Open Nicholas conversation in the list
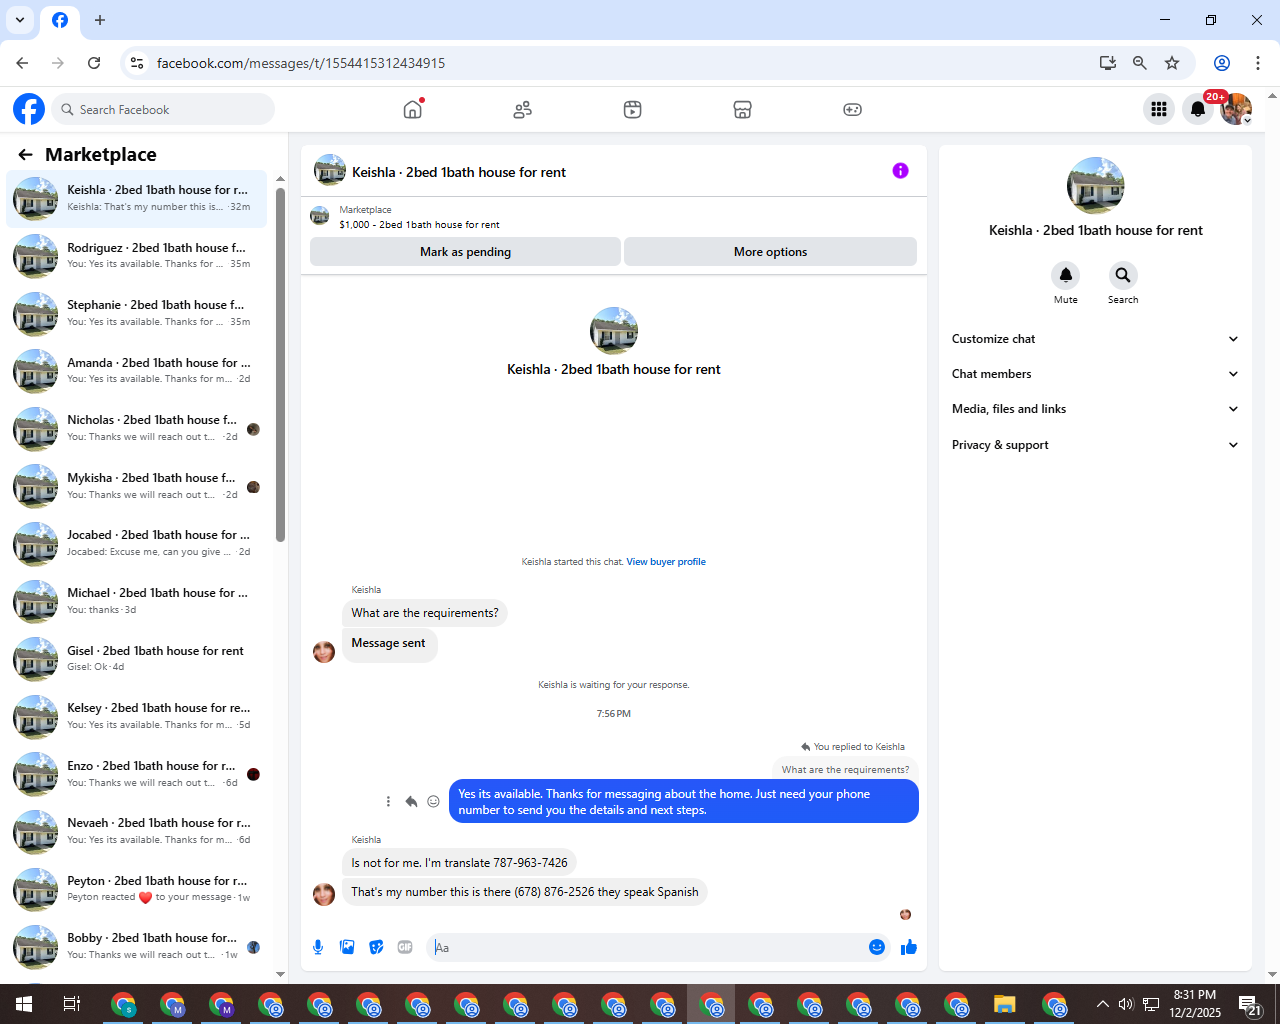Viewport: 1280px width, 1024px height. tap(136, 429)
